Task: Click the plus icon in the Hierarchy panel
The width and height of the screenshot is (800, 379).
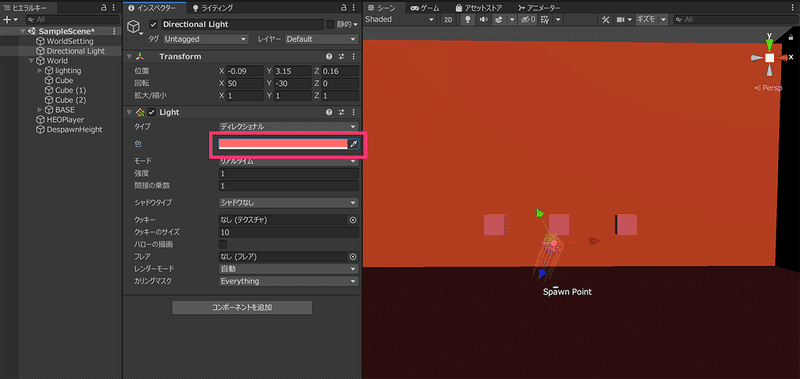Action: [7, 19]
